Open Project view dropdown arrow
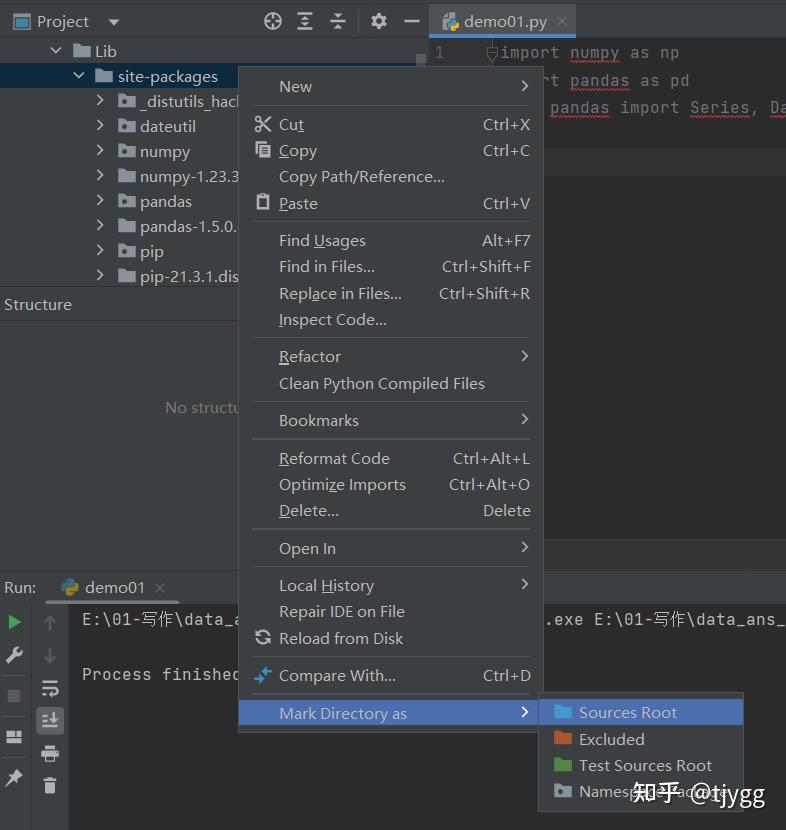The image size is (786, 830). tap(114, 22)
